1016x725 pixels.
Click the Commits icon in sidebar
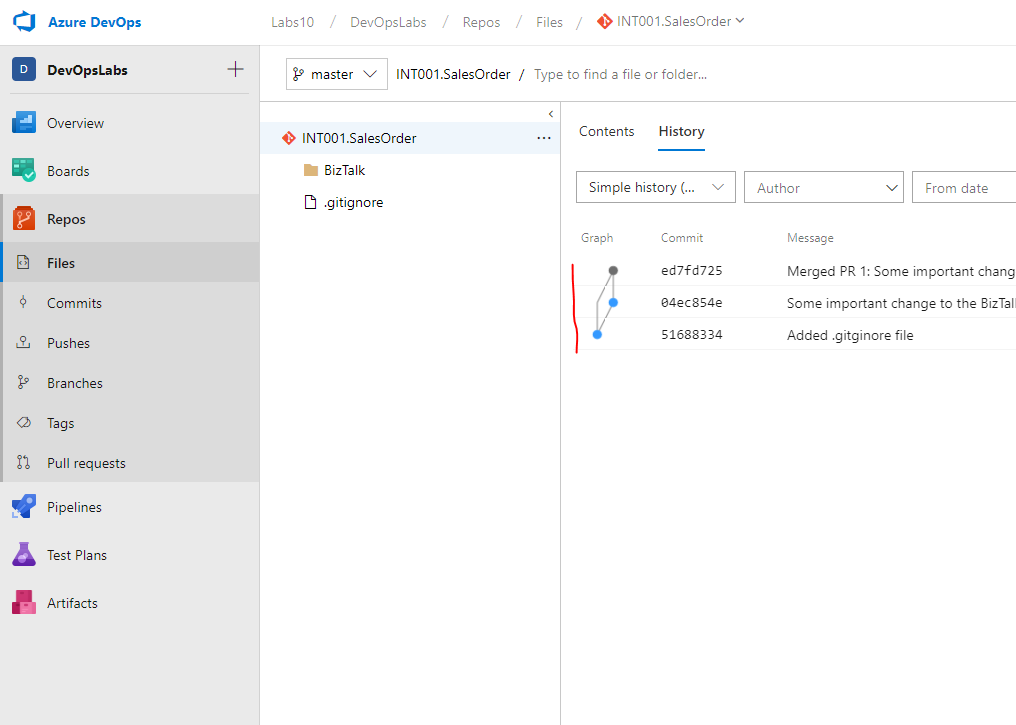23,303
